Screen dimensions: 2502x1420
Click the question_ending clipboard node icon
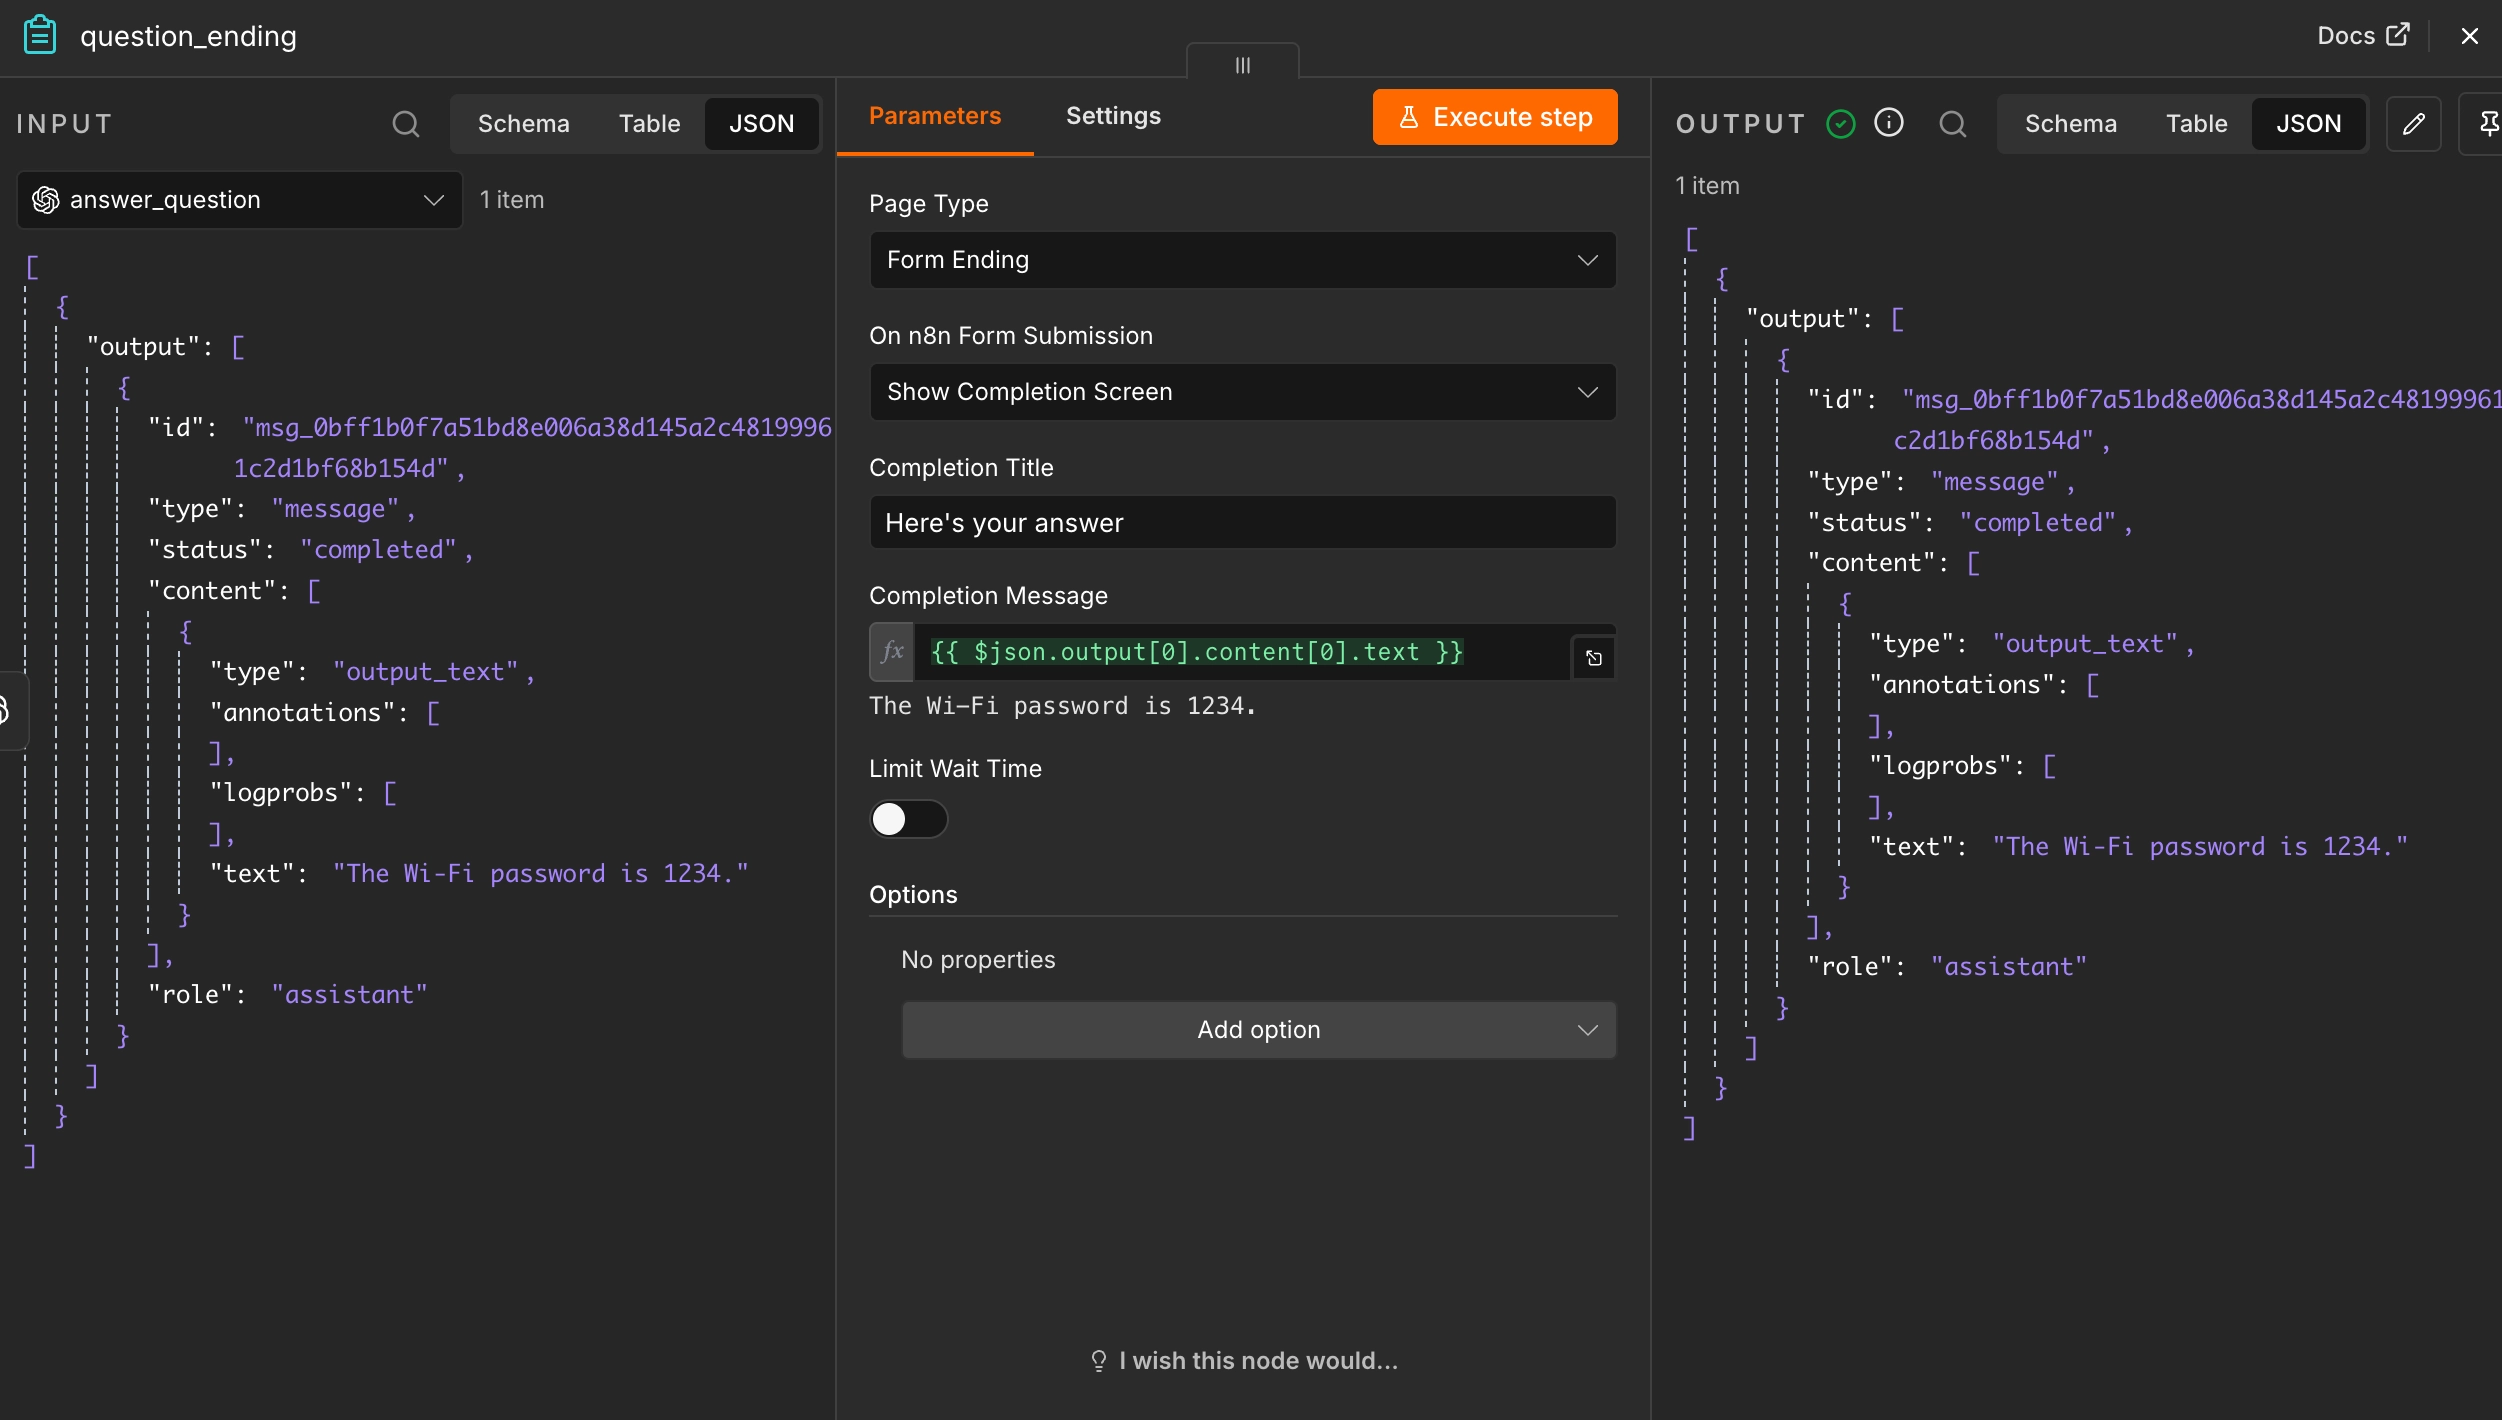[x=40, y=35]
